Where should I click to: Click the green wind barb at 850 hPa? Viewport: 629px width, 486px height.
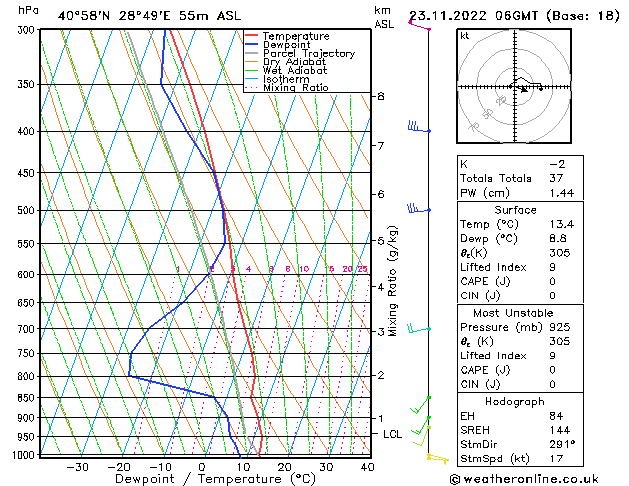click(420, 405)
